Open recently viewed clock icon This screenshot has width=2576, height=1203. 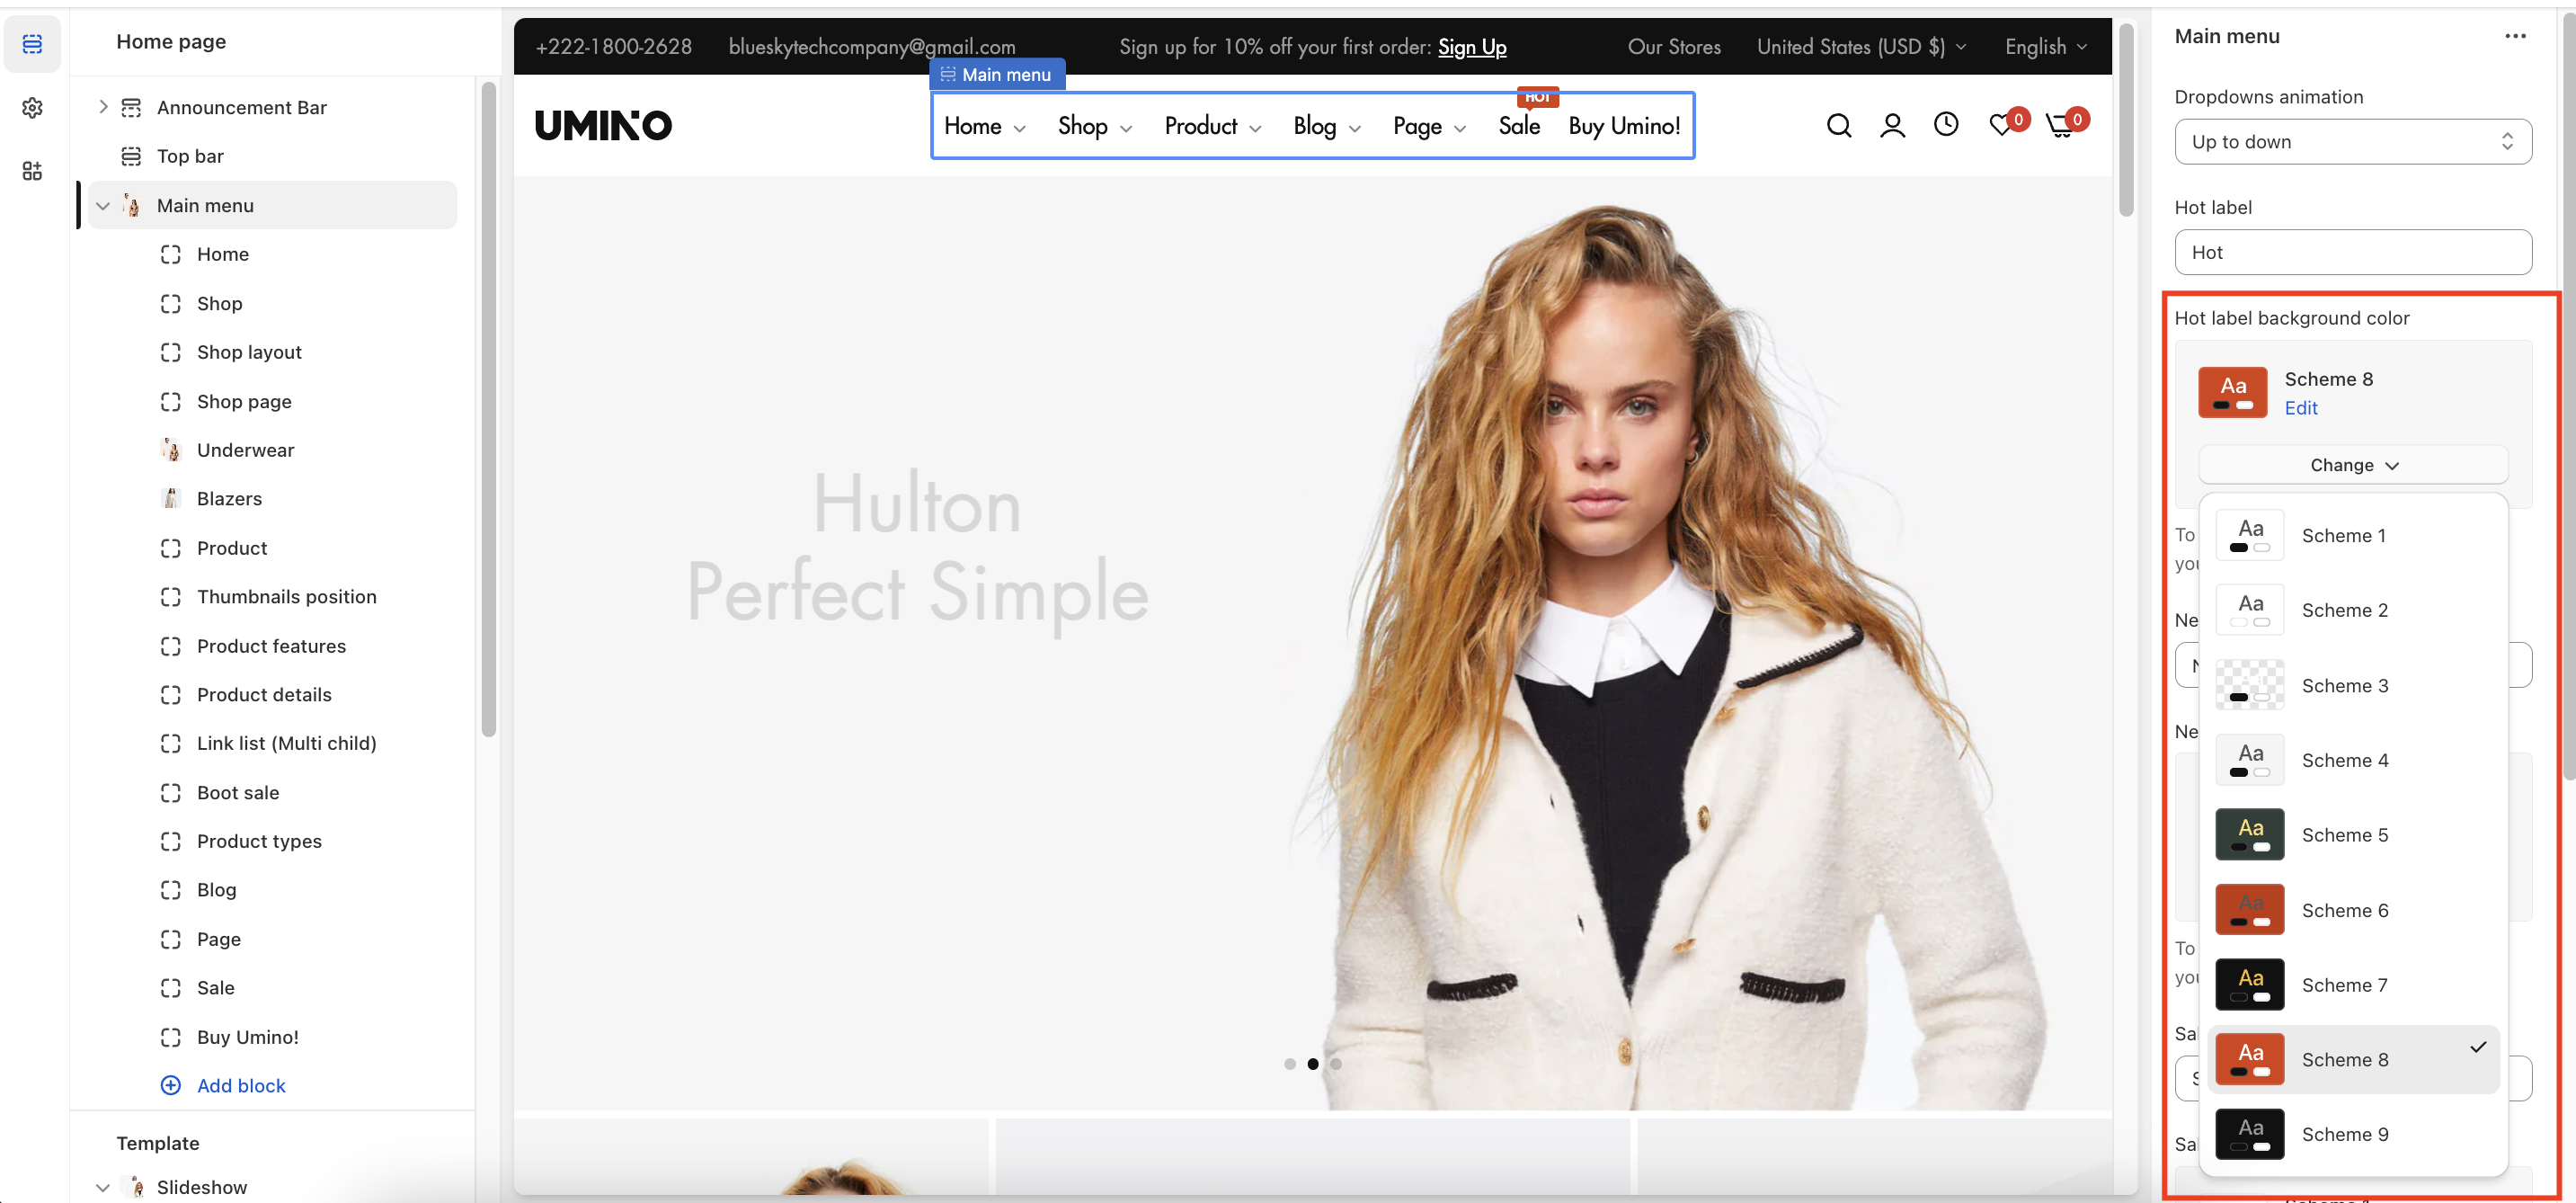click(x=1945, y=124)
